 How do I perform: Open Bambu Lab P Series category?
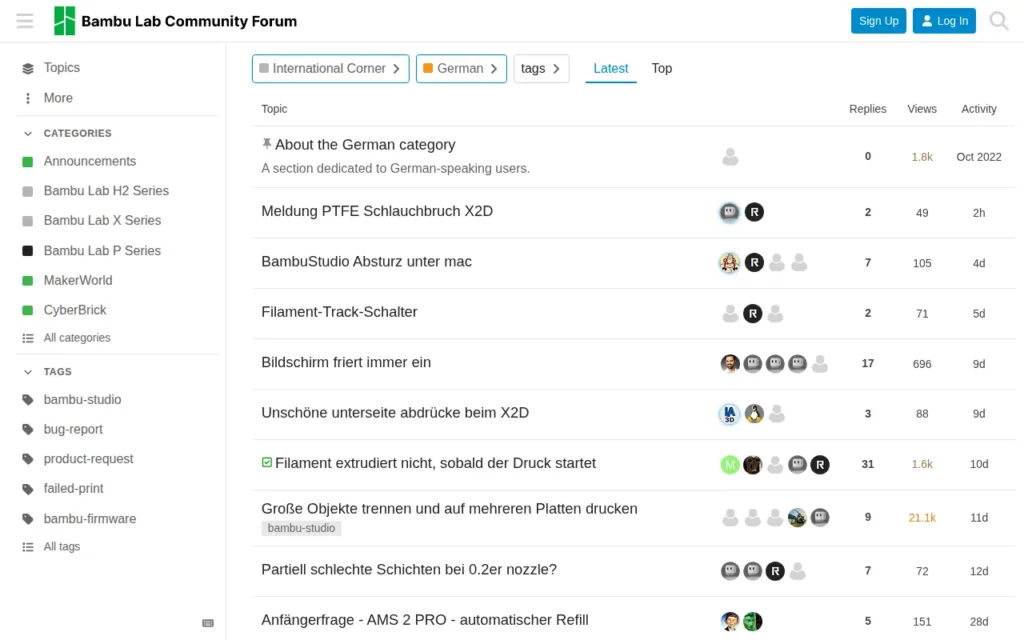point(102,251)
